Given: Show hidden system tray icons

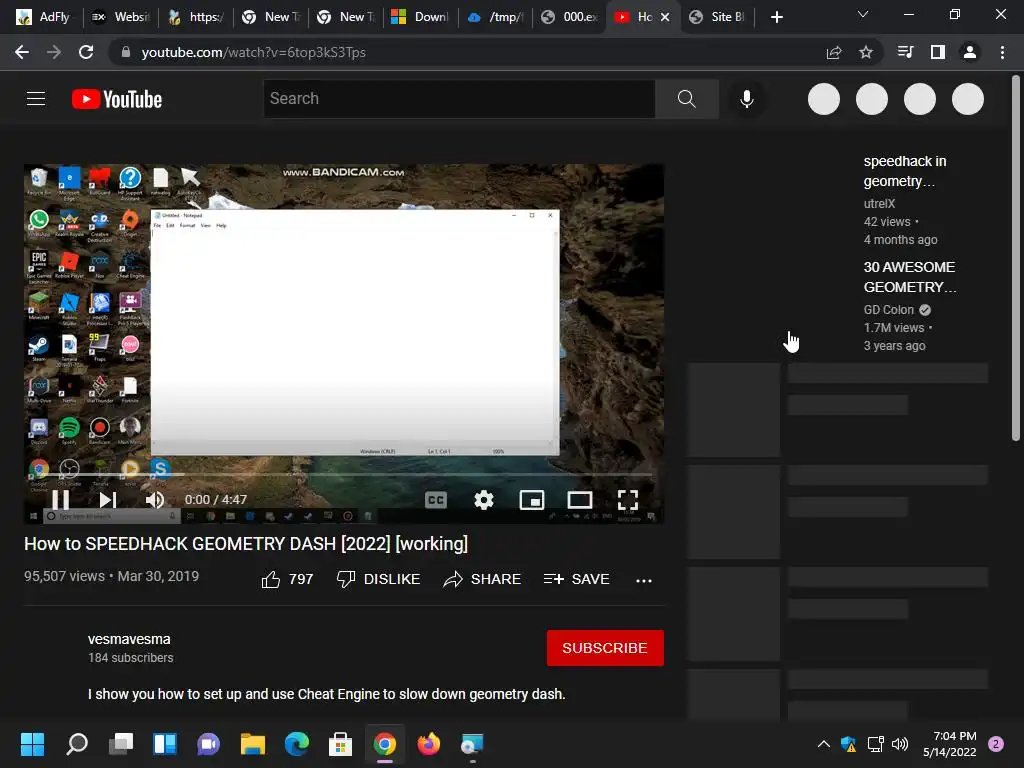Looking at the screenshot, I should pos(824,744).
